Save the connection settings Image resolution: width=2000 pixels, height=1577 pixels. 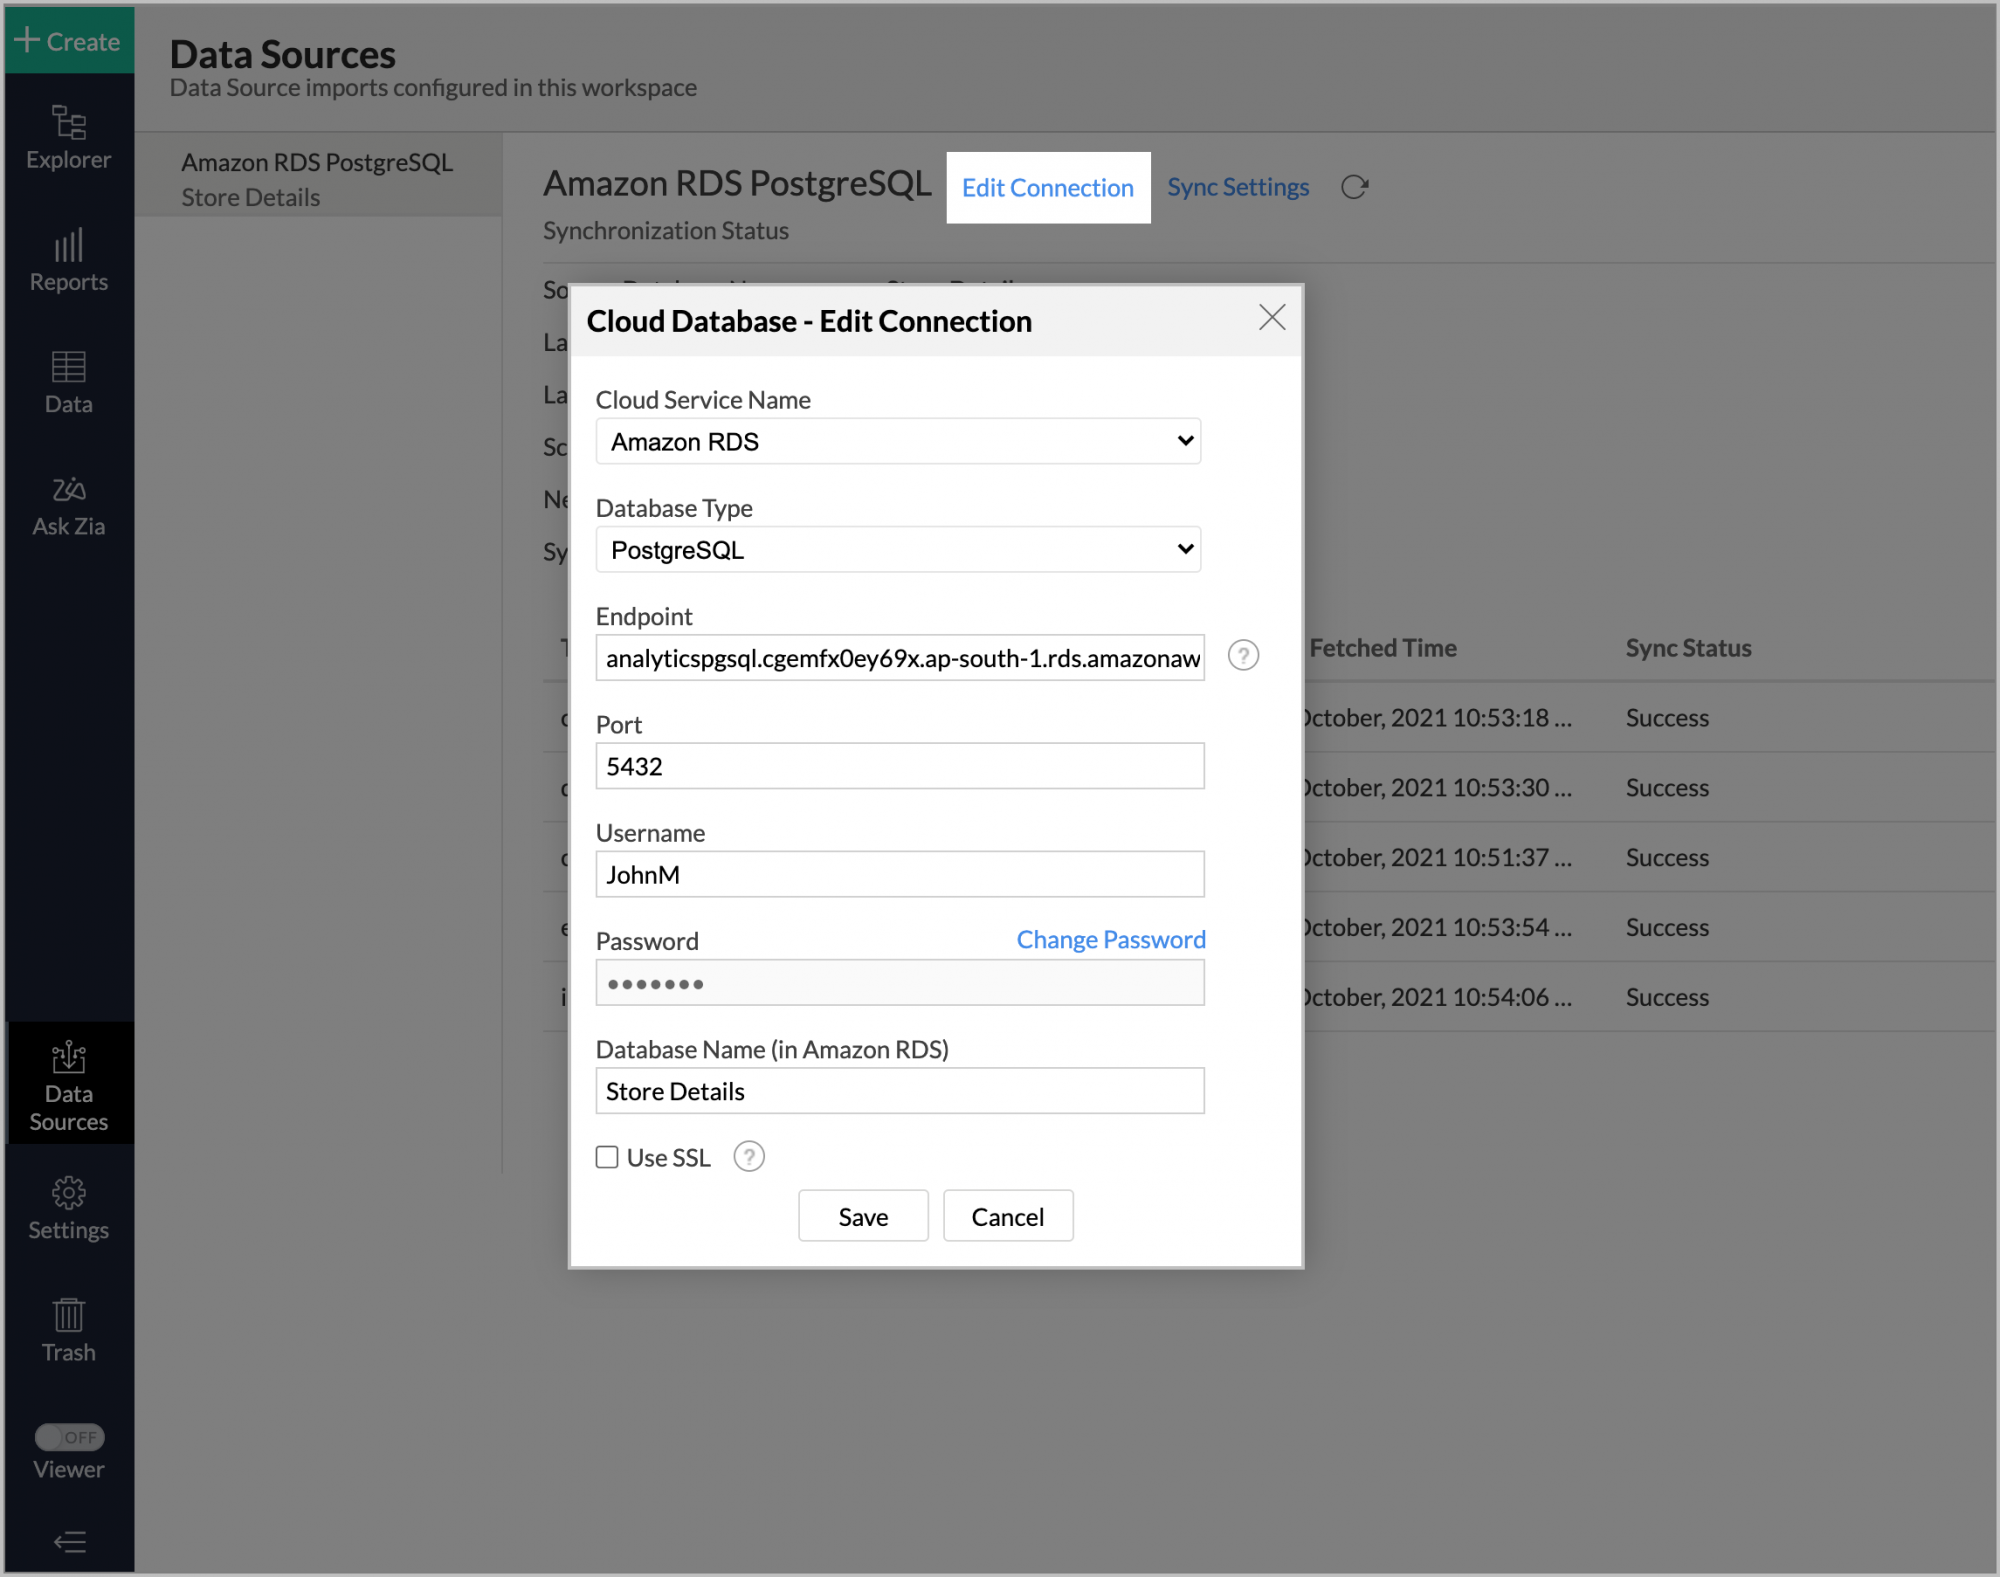pyautogui.click(x=863, y=1216)
